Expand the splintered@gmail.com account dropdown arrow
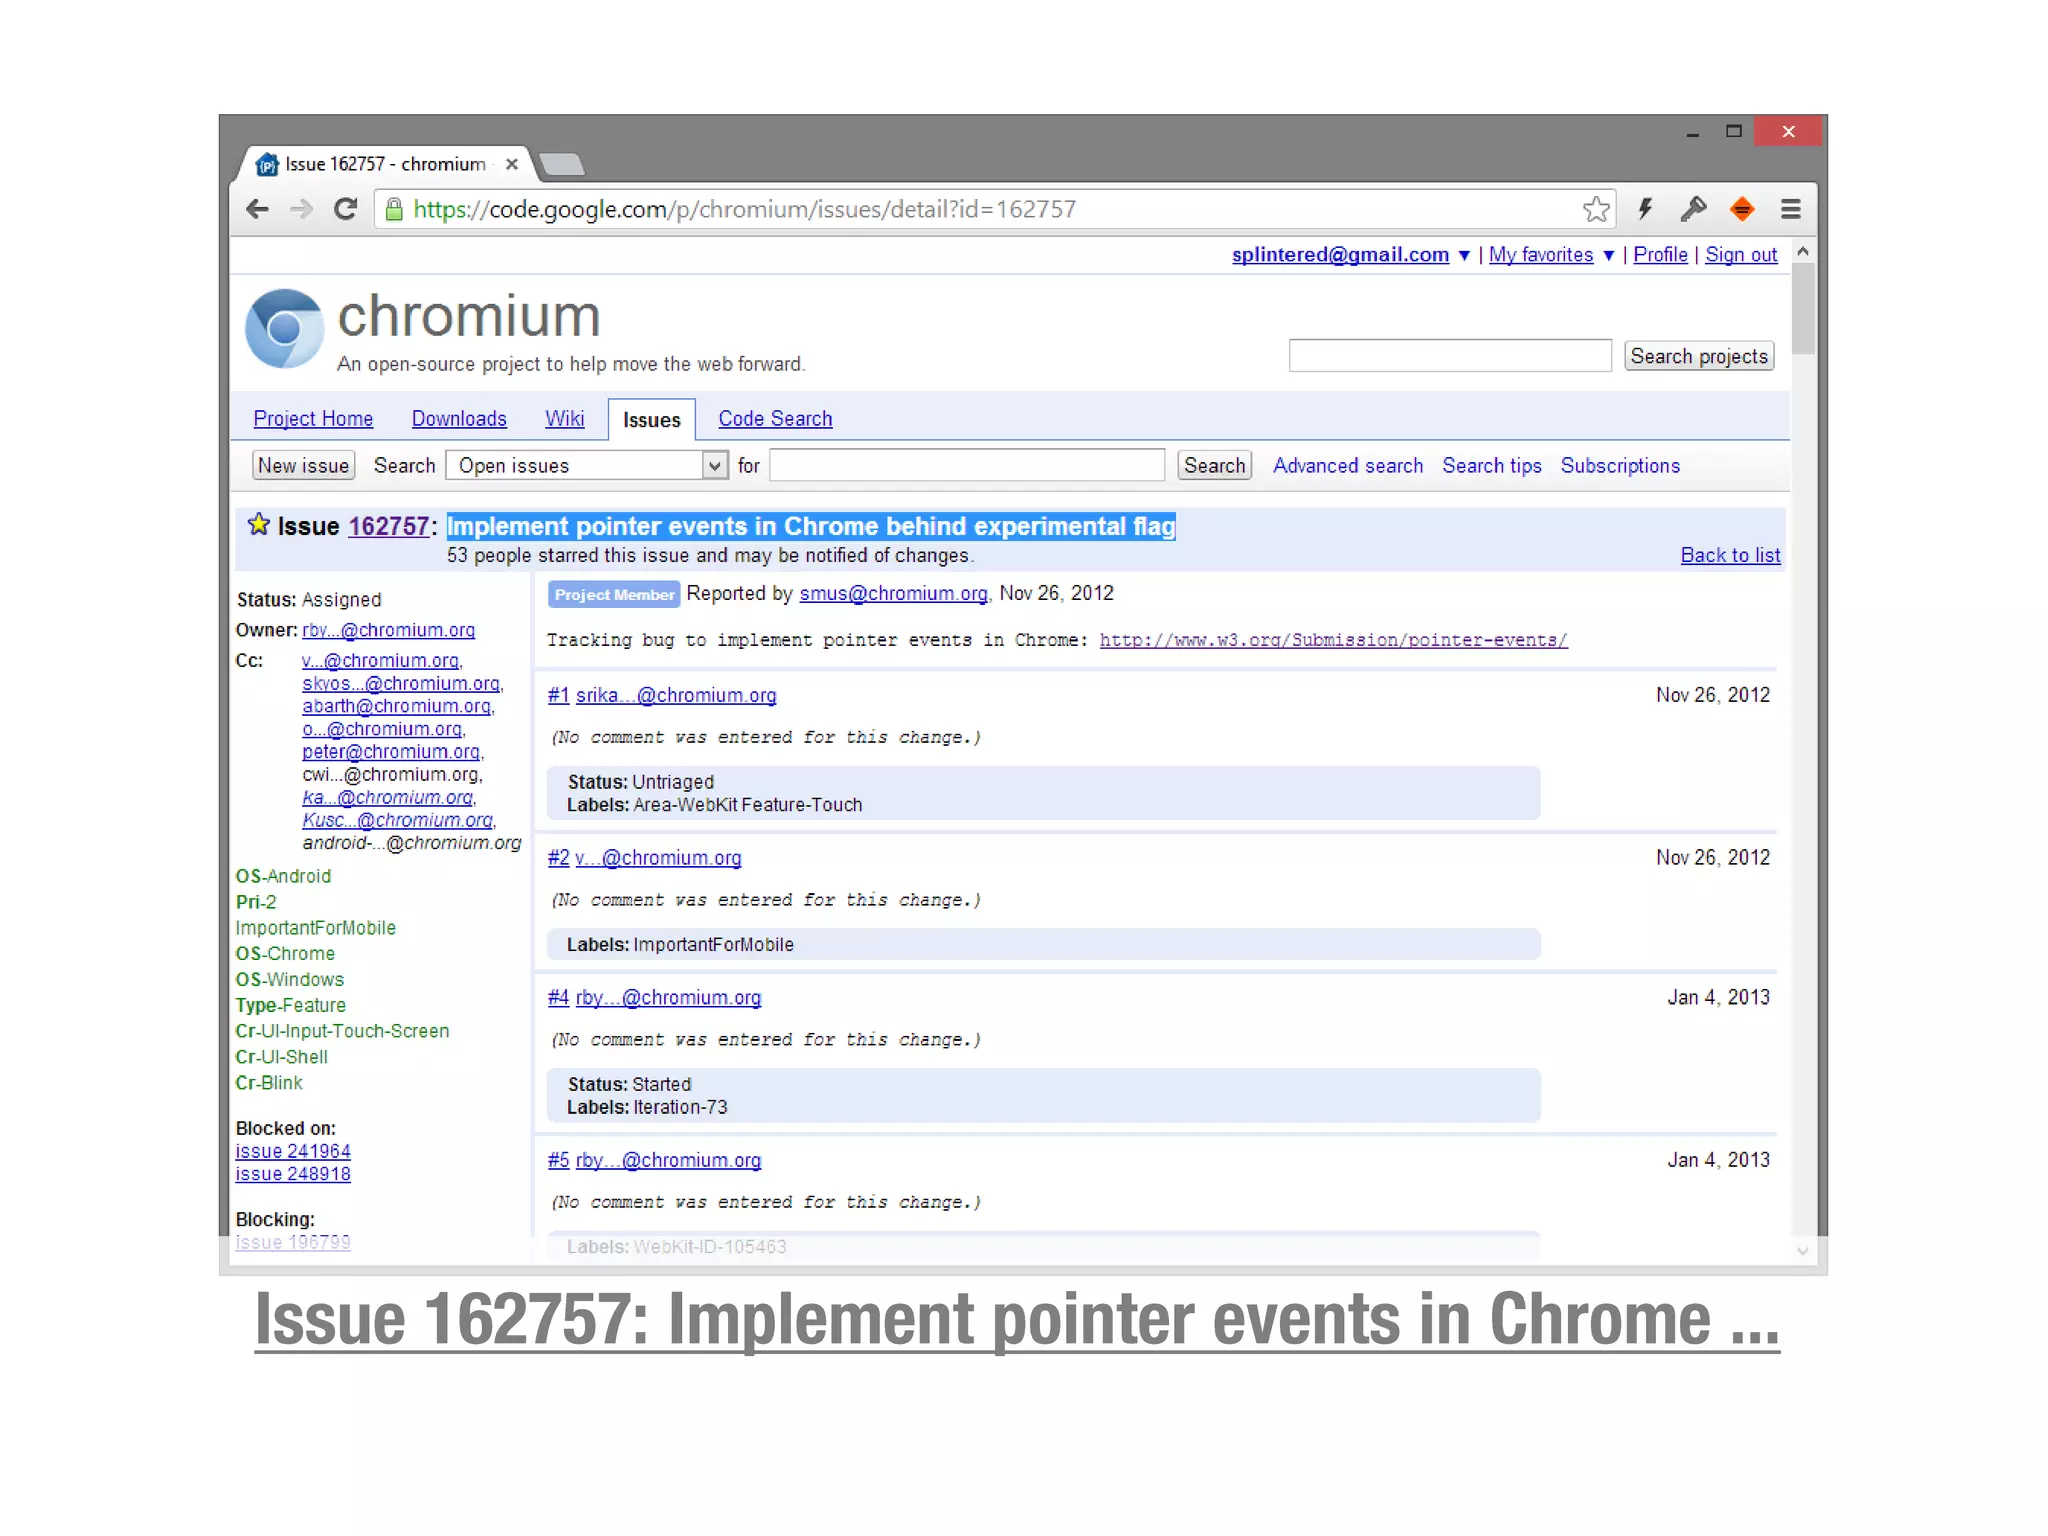Viewport: 2048px width, 1536px height. click(1464, 256)
